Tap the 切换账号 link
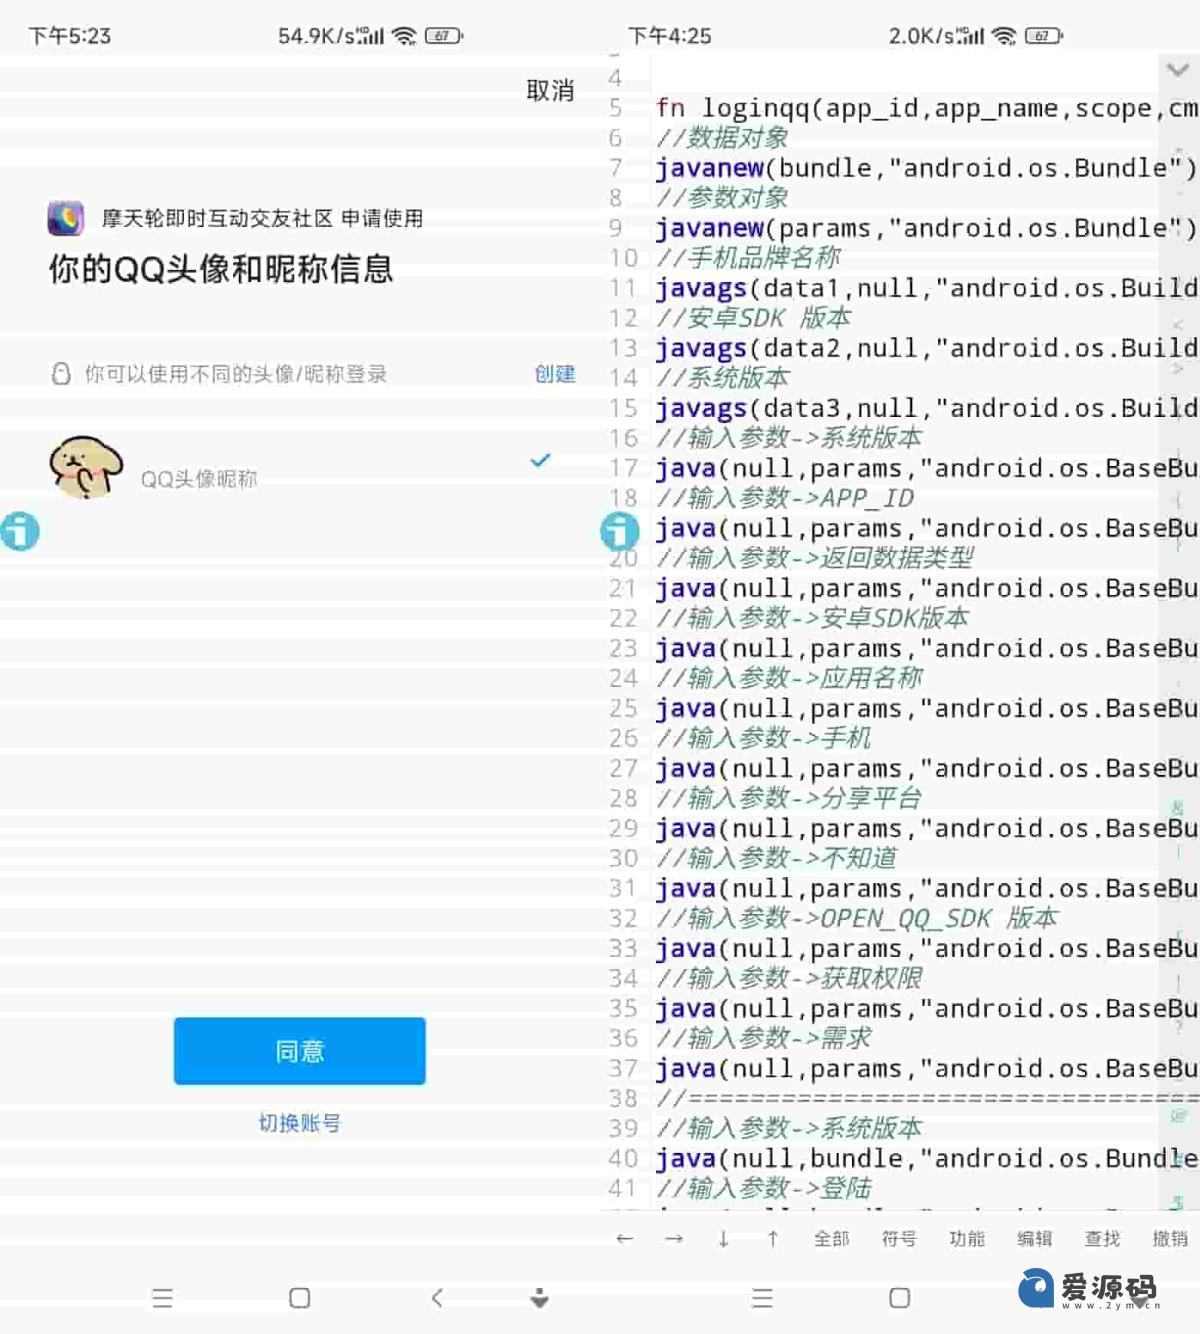The height and width of the screenshot is (1334, 1200). tap(300, 1123)
